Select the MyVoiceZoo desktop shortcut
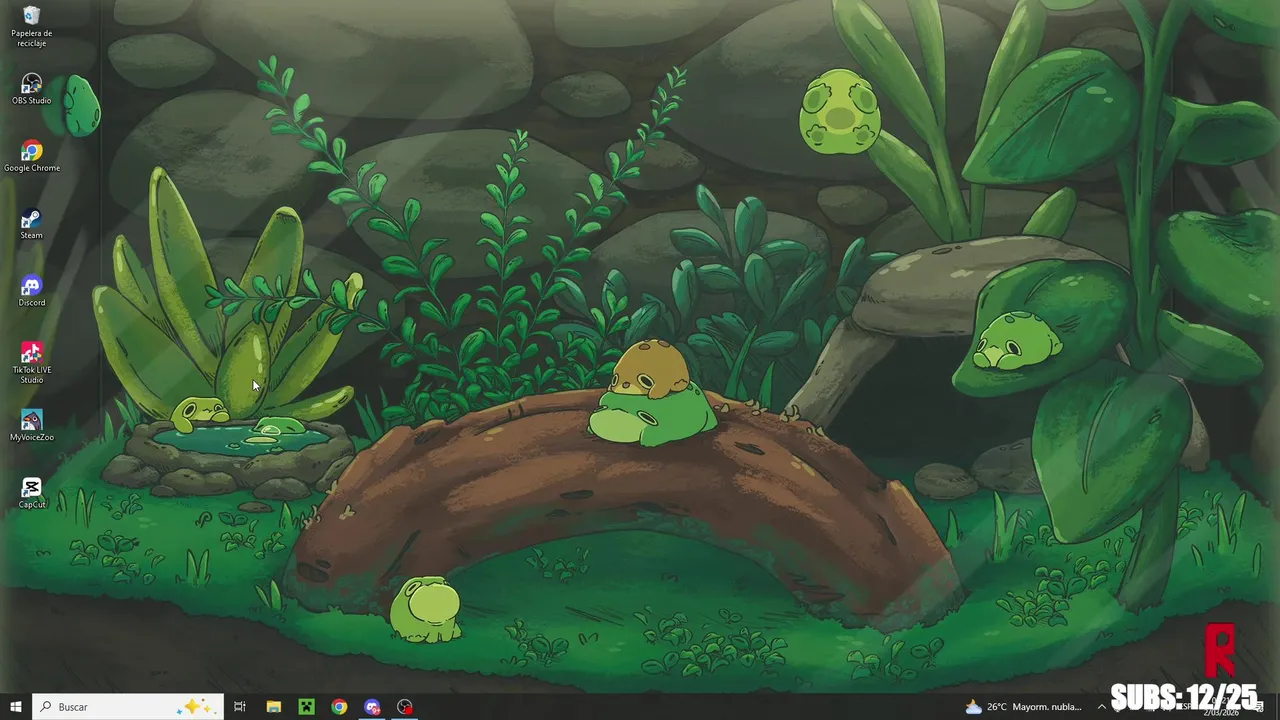The image size is (1280, 720). [x=32, y=425]
